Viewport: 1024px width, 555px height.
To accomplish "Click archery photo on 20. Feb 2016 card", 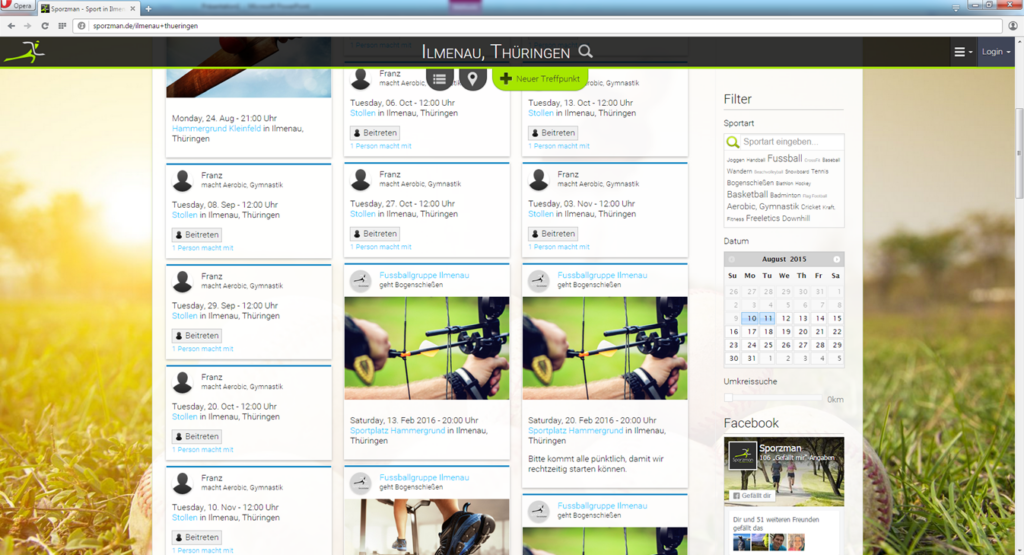I will tap(605, 348).
